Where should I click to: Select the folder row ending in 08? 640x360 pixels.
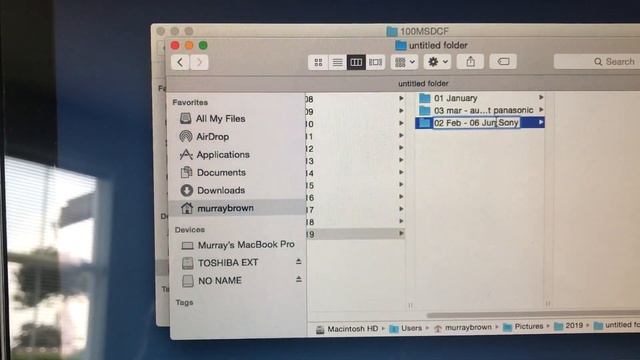(355, 99)
